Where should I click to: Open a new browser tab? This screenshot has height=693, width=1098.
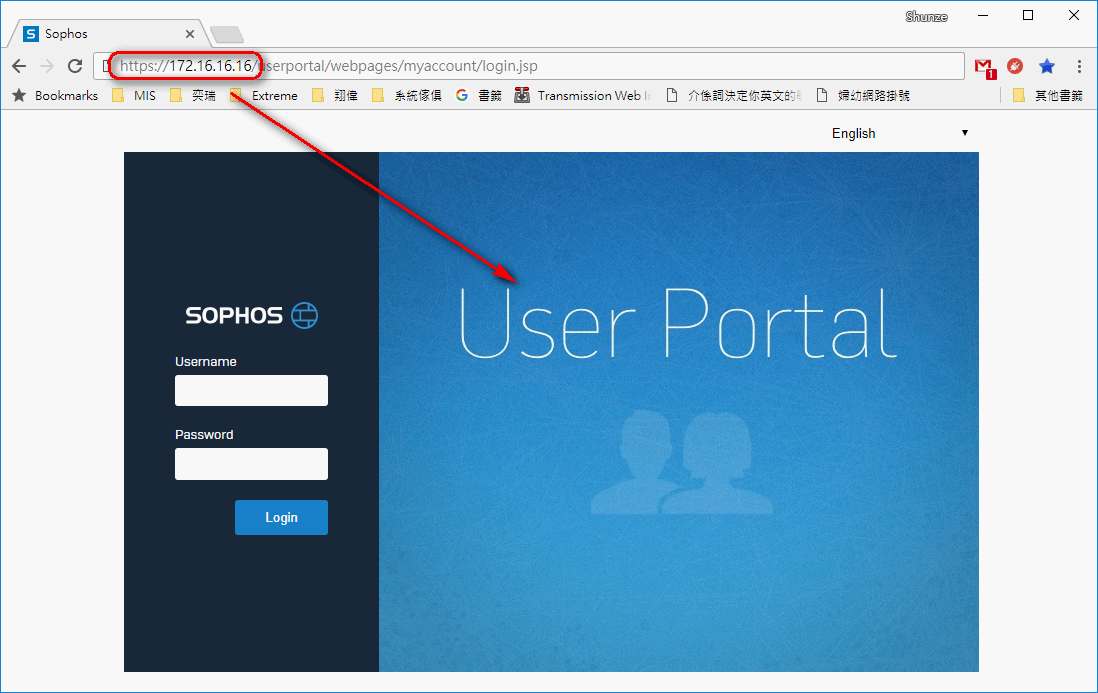(x=227, y=34)
